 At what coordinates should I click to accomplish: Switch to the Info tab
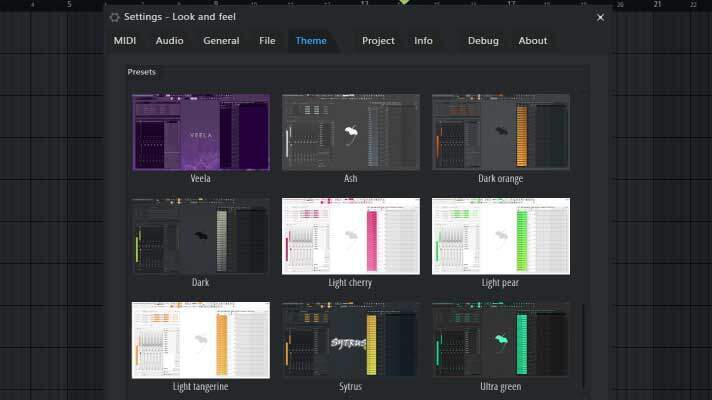click(423, 41)
